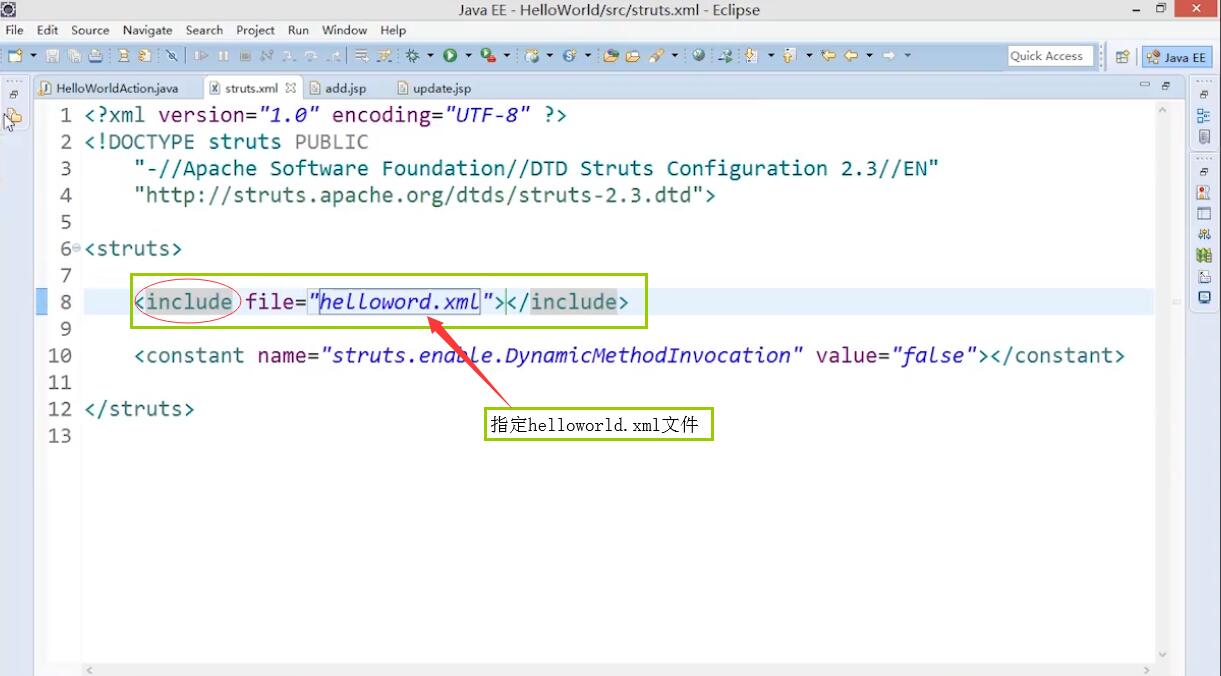Open the Data Source Explorer icon
1221x676 pixels.
pos(1204,256)
